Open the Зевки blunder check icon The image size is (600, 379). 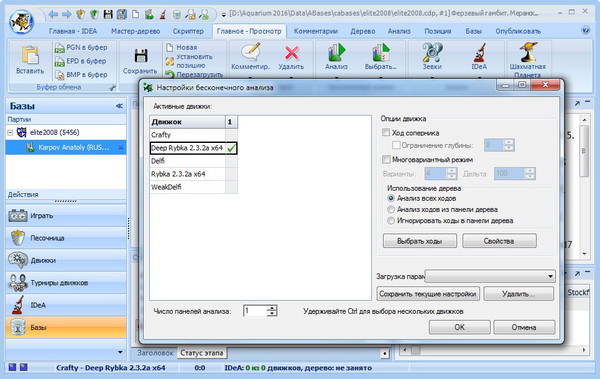click(x=432, y=53)
